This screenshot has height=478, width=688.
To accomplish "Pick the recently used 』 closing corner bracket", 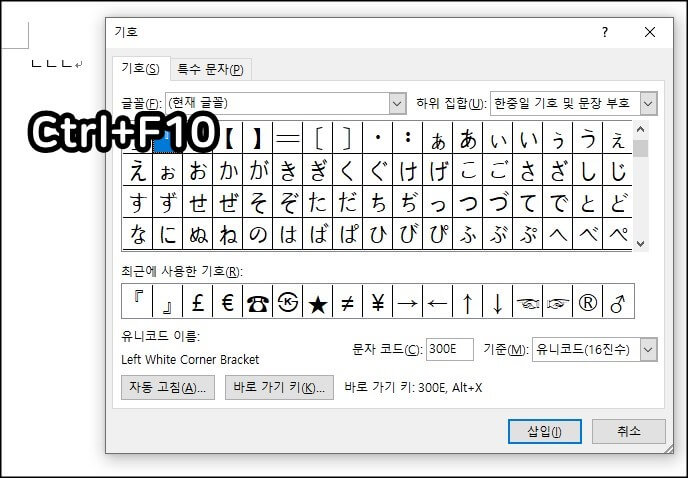I will [x=168, y=301].
